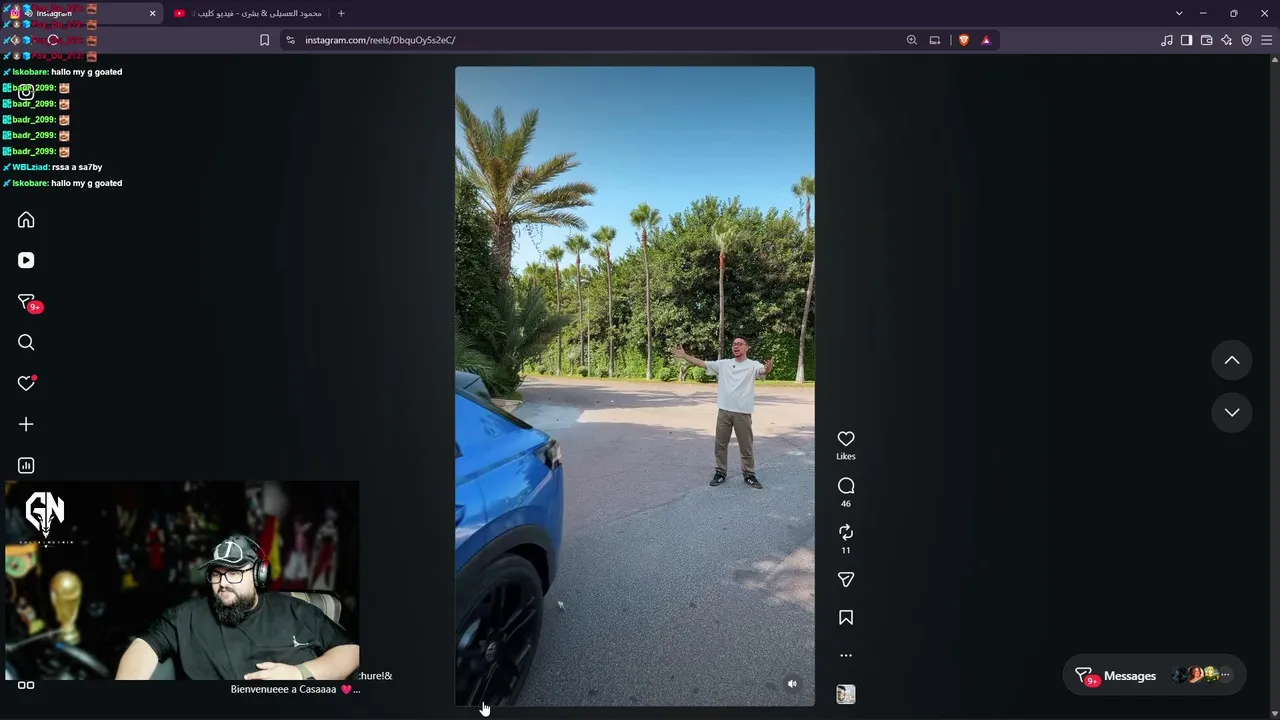Viewport: 1280px width, 720px height.
Task: Switch to the Instagram browser tab
Action: point(82,13)
